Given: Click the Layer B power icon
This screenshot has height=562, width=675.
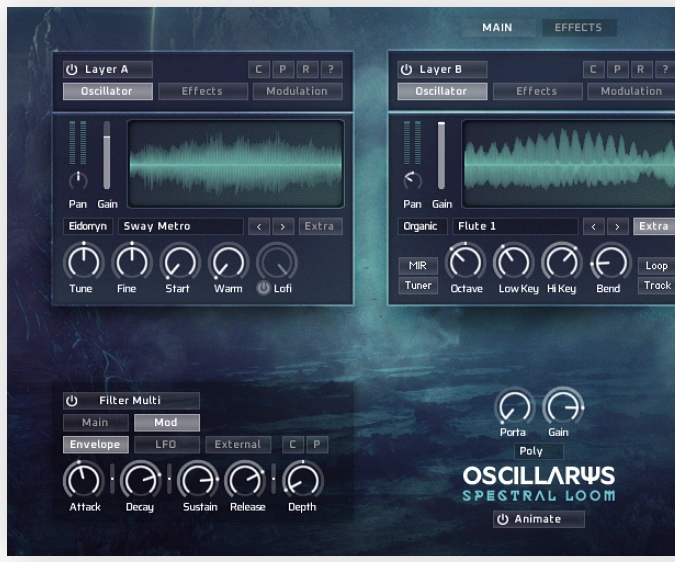Looking at the screenshot, I should (406, 70).
